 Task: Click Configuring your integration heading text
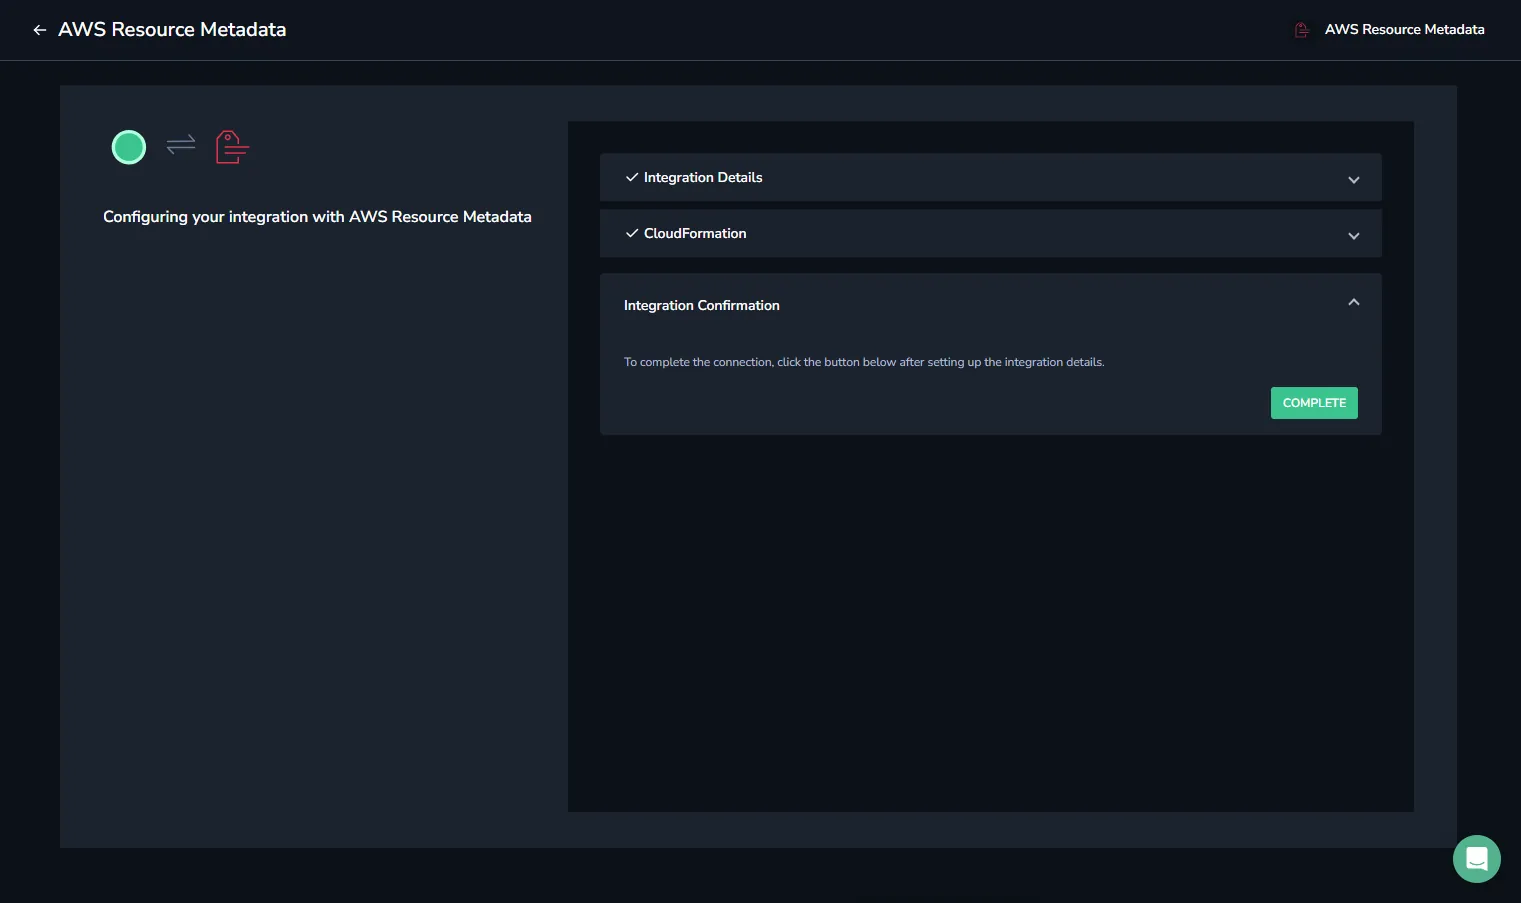[317, 217]
